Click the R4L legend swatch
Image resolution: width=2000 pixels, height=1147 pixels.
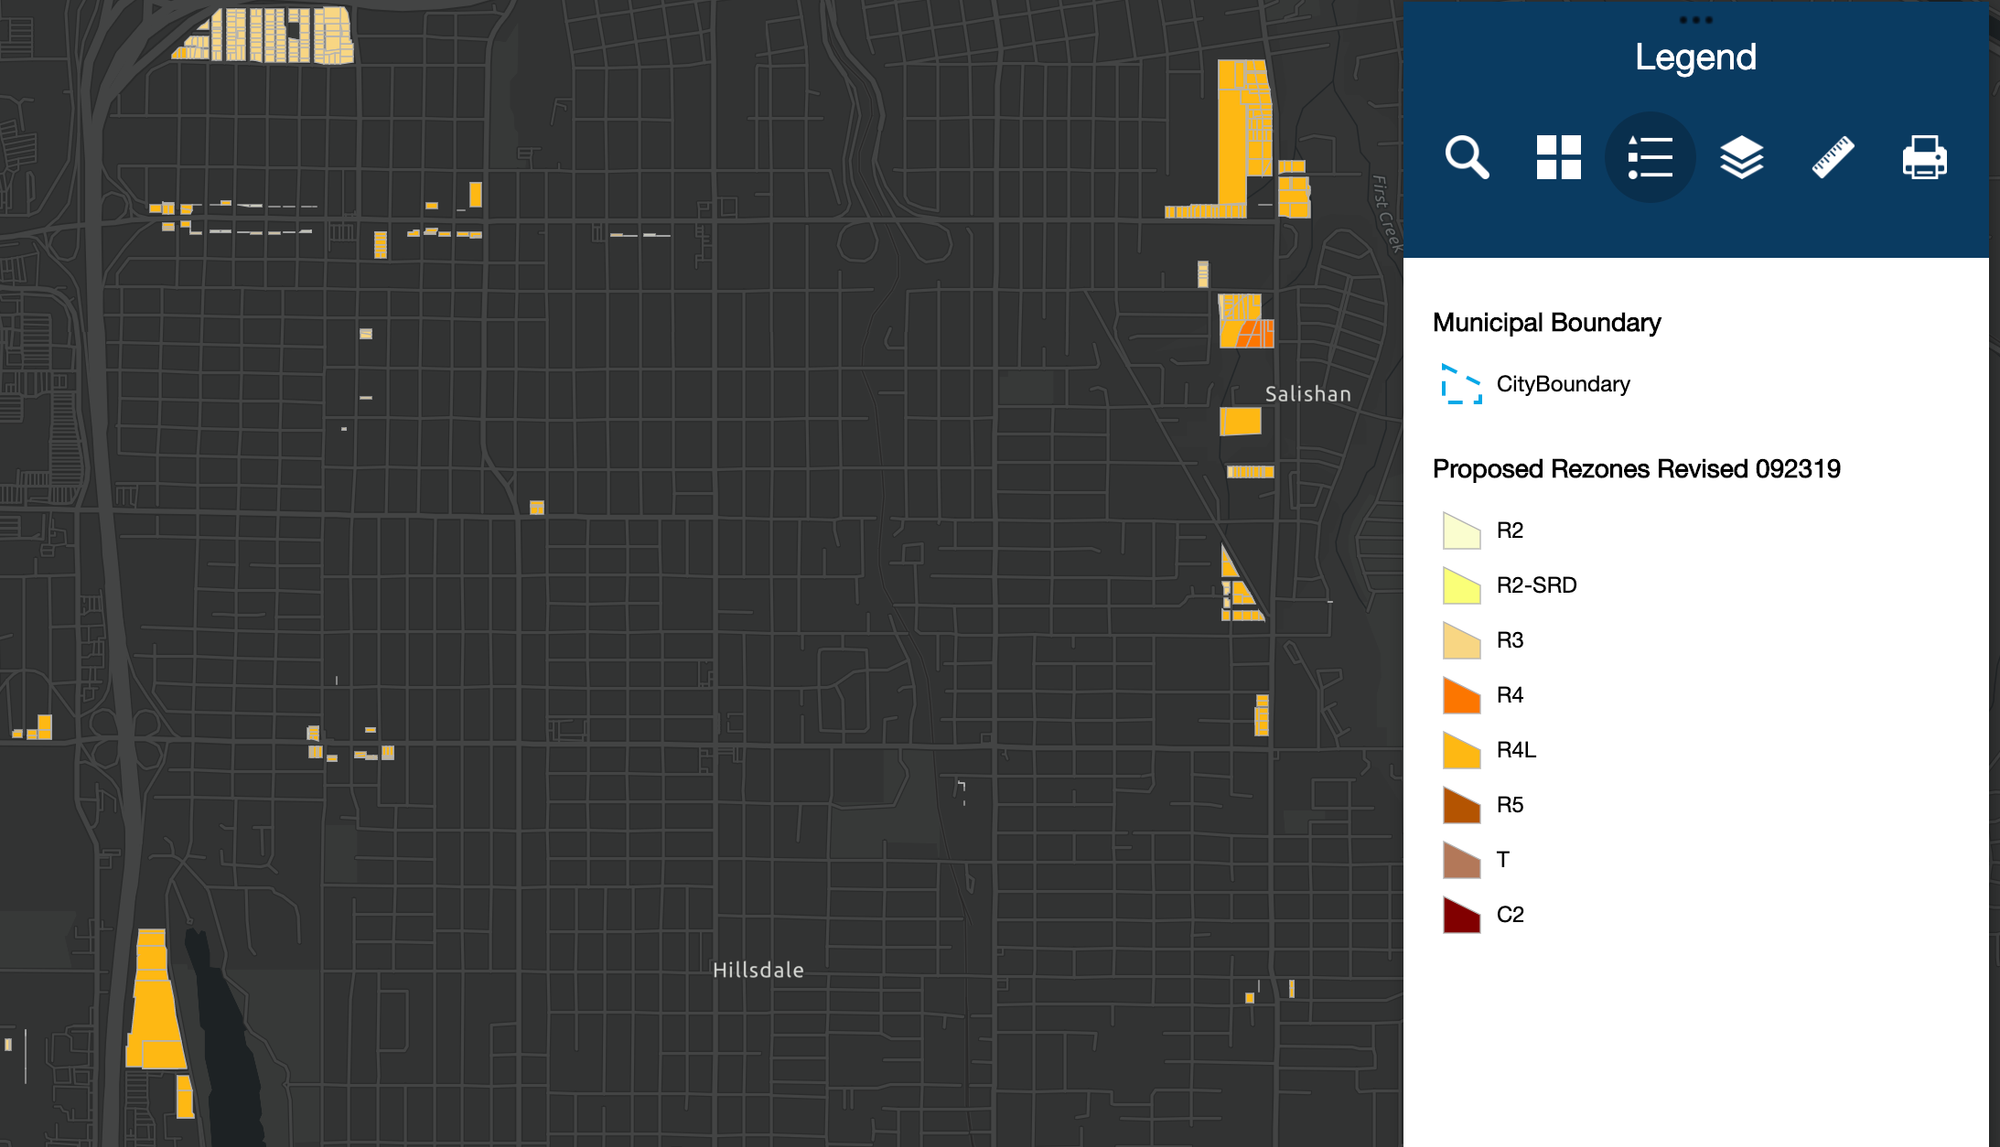tap(1461, 751)
